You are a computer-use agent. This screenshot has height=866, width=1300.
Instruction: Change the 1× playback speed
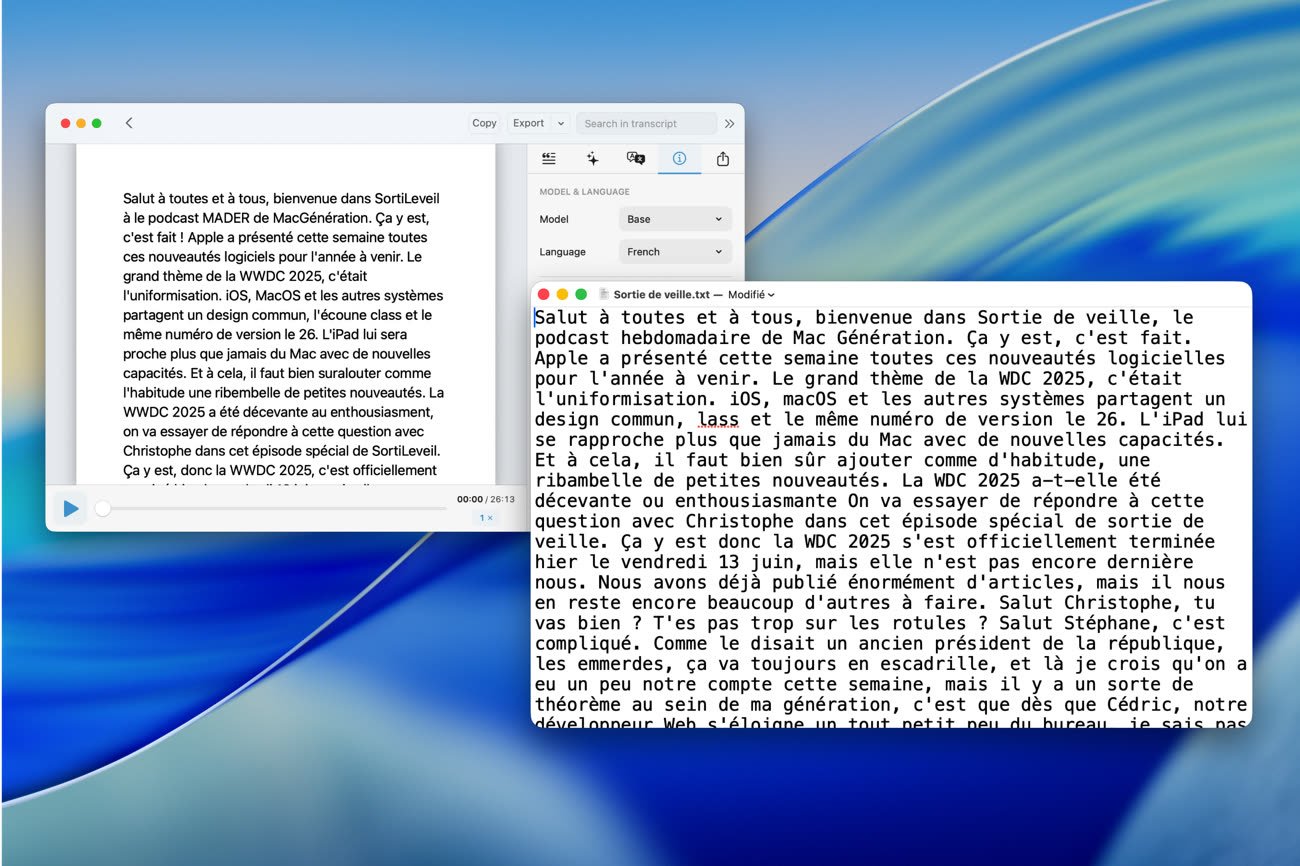pyautogui.click(x=486, y=518)
